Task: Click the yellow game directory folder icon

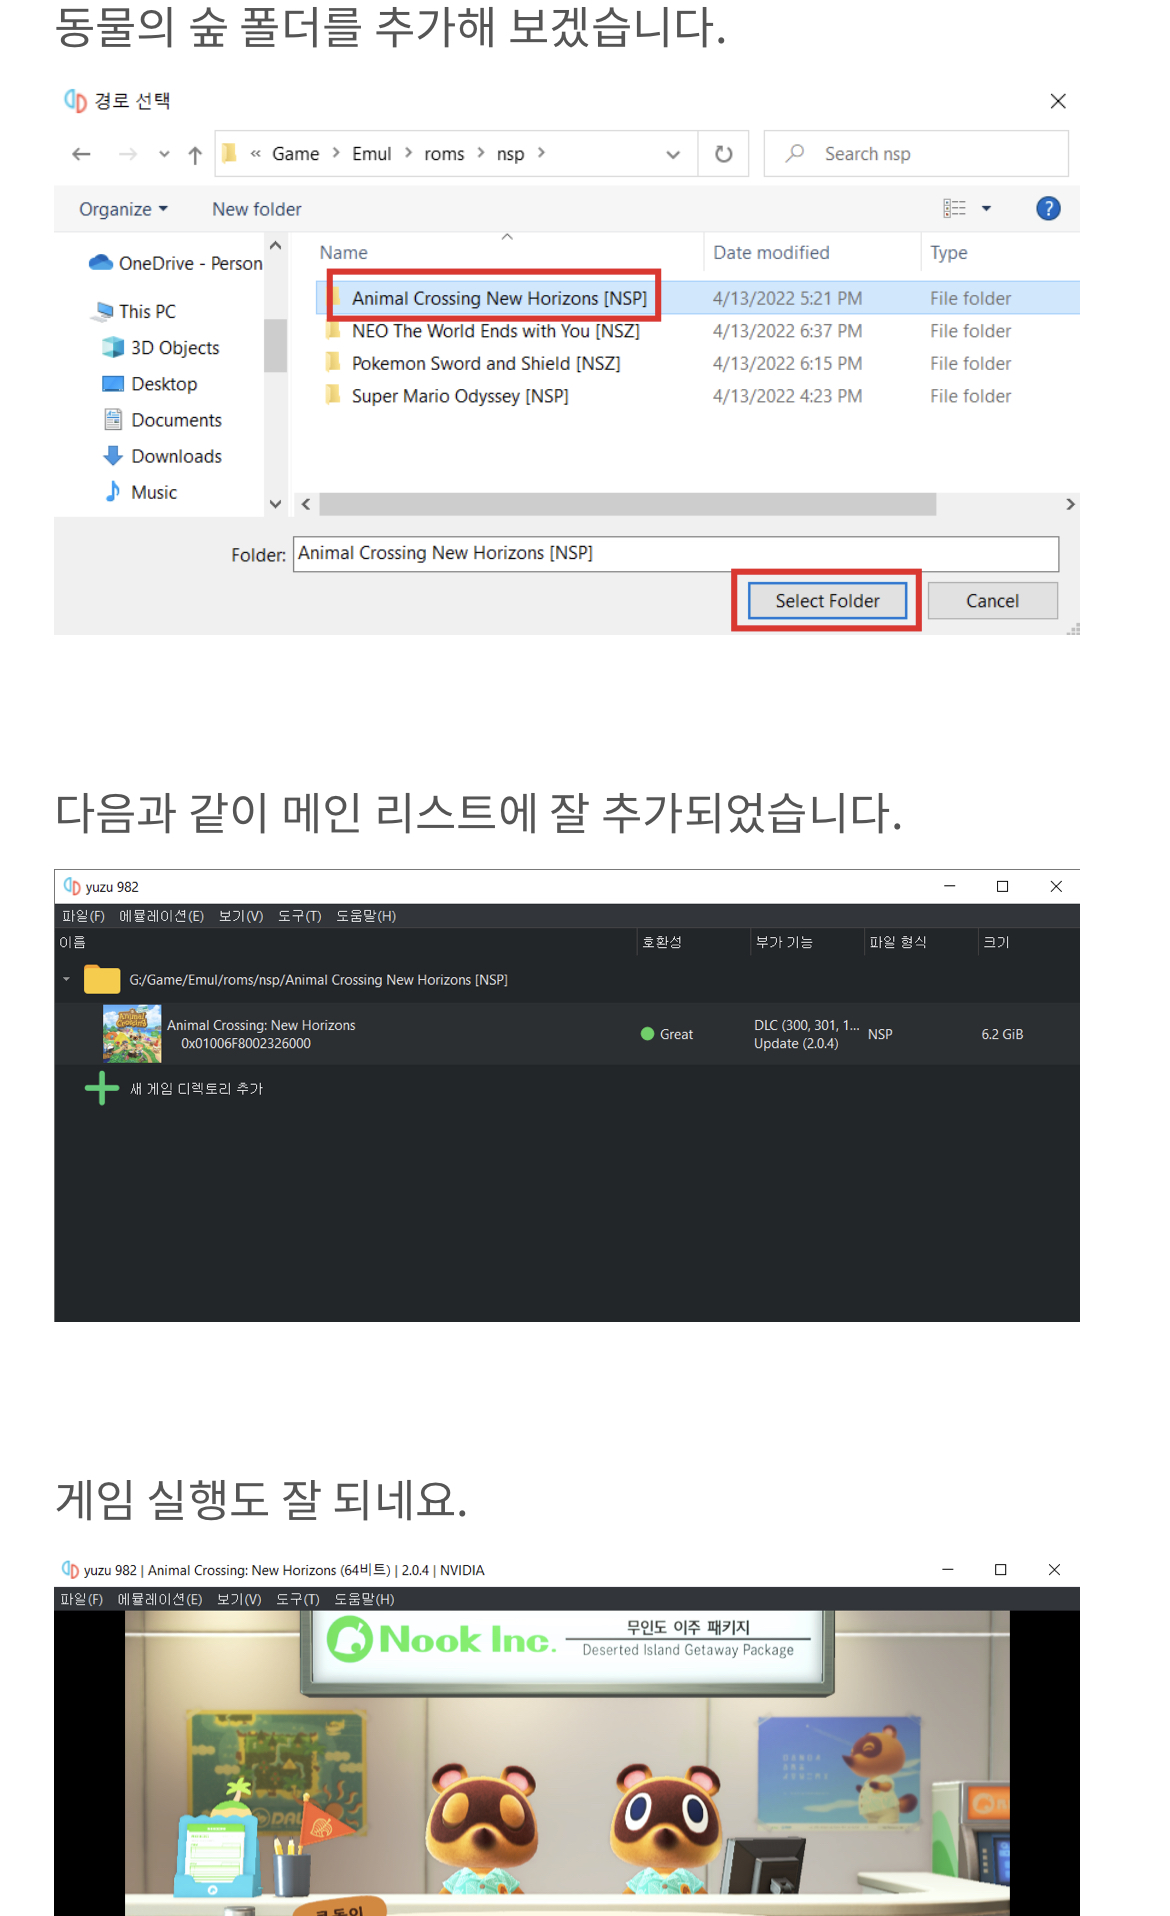Action: coord(102,979)
